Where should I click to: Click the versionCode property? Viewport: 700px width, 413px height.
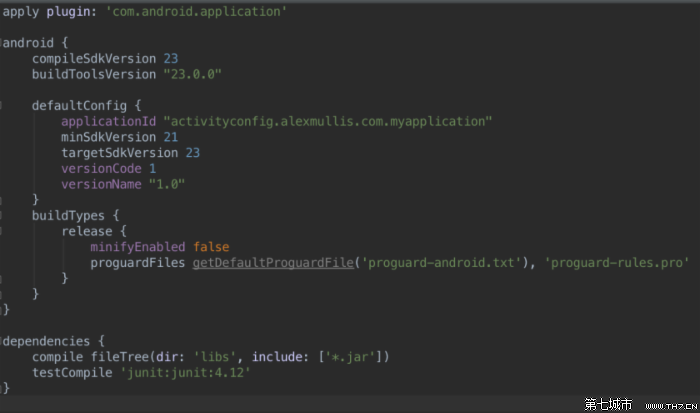pos(101,168)
